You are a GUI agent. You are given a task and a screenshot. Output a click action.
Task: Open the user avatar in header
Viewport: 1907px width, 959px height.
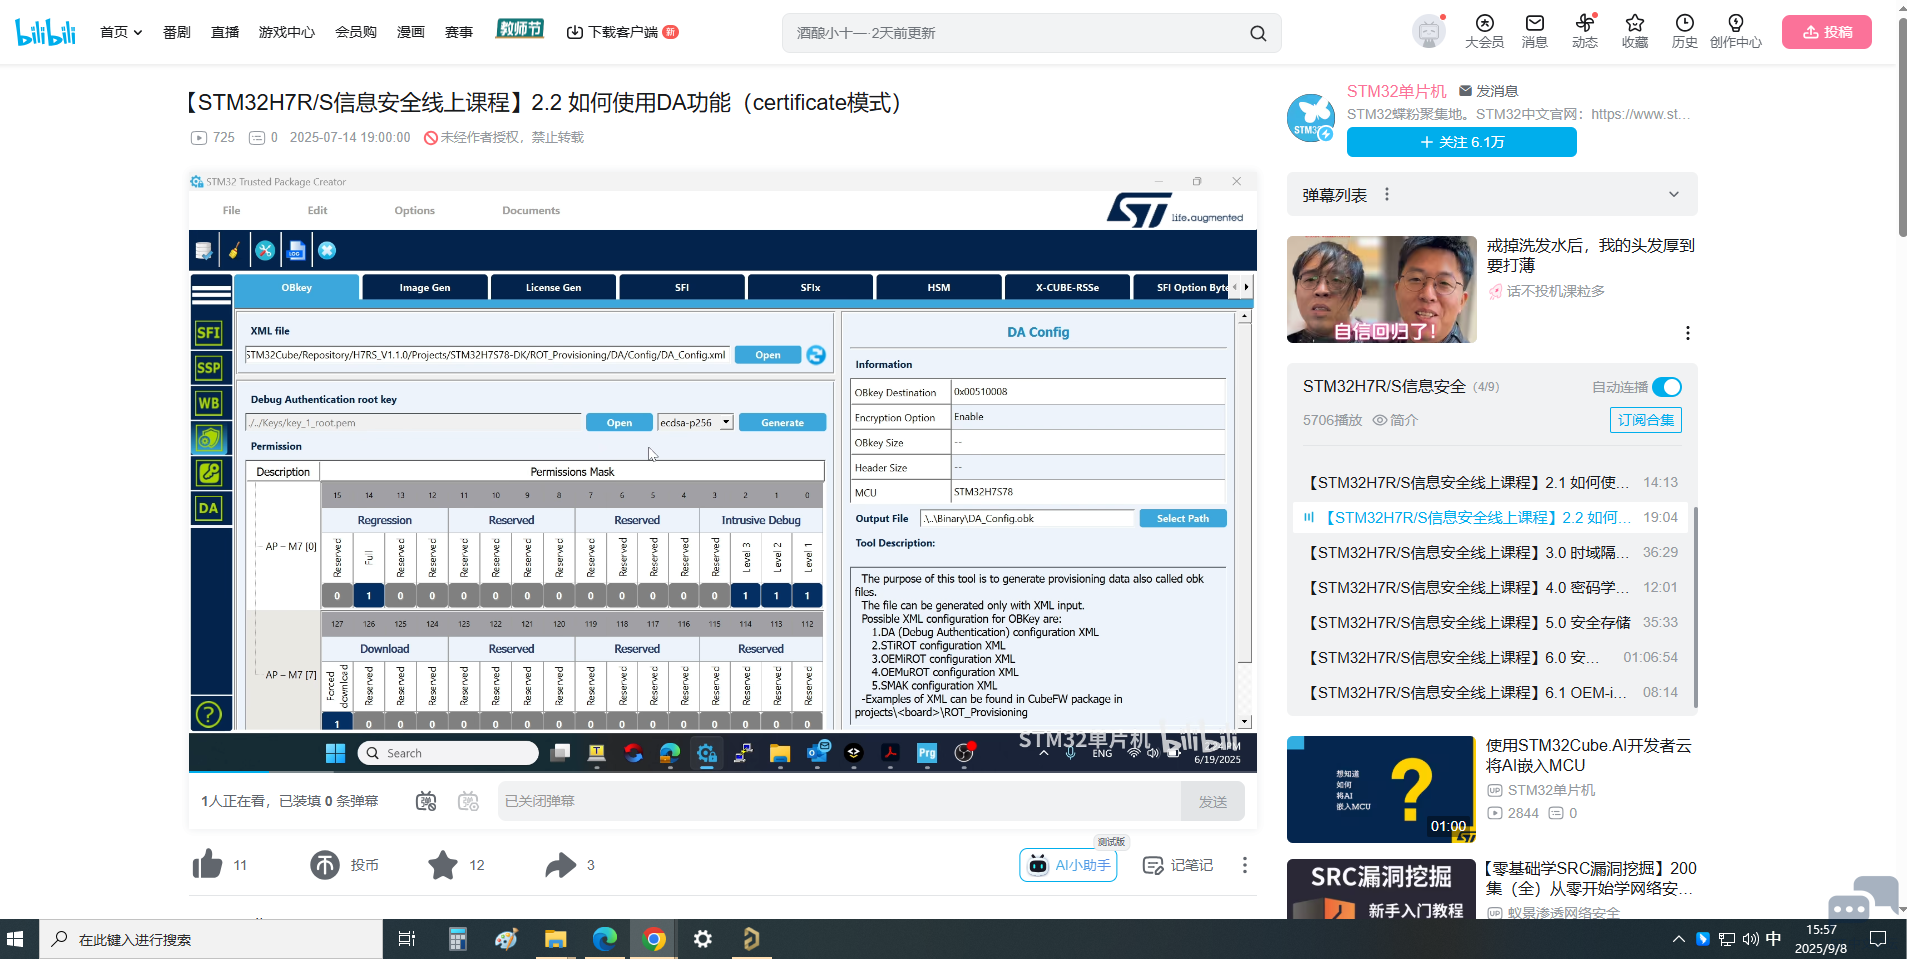(x=1429, y=32)
